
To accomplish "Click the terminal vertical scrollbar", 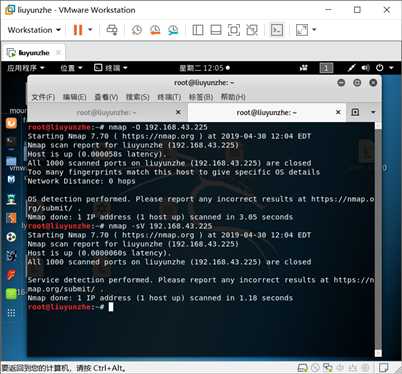I will pos(378,239).
